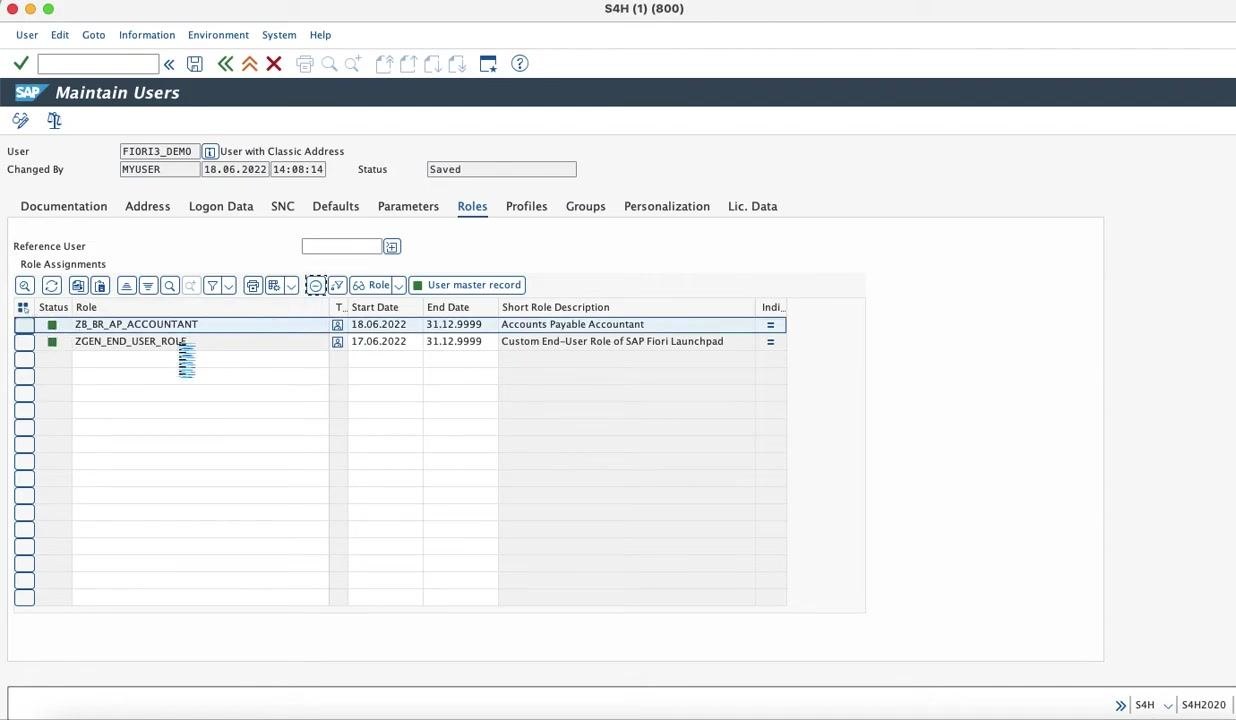Click the icon right of Delete Row
Screen dimensions: 1236x720
337,286
